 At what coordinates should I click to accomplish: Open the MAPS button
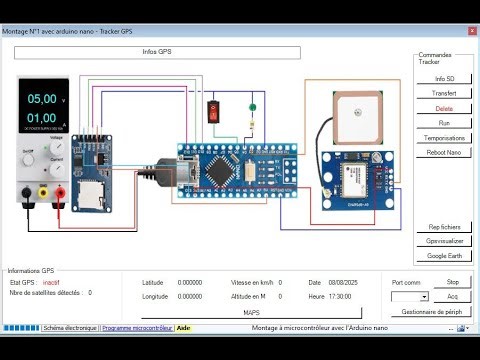[x=252, y=313]
